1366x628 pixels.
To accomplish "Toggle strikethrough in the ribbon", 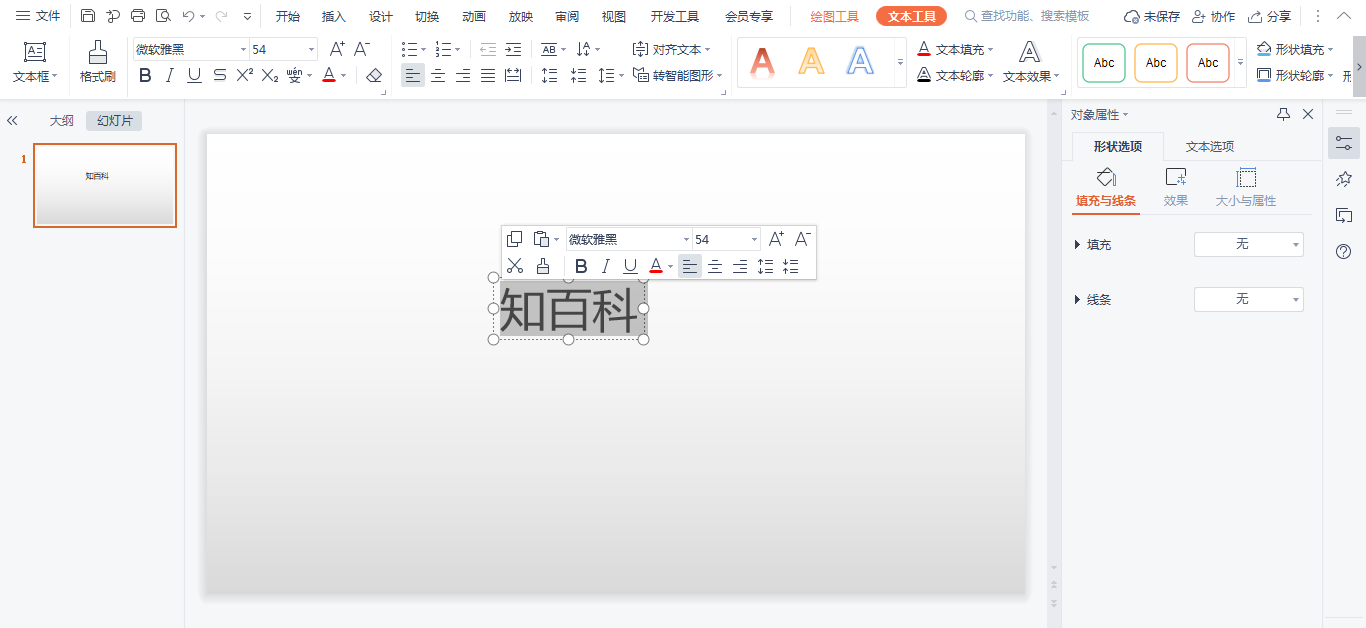I will tap(219, 75).
